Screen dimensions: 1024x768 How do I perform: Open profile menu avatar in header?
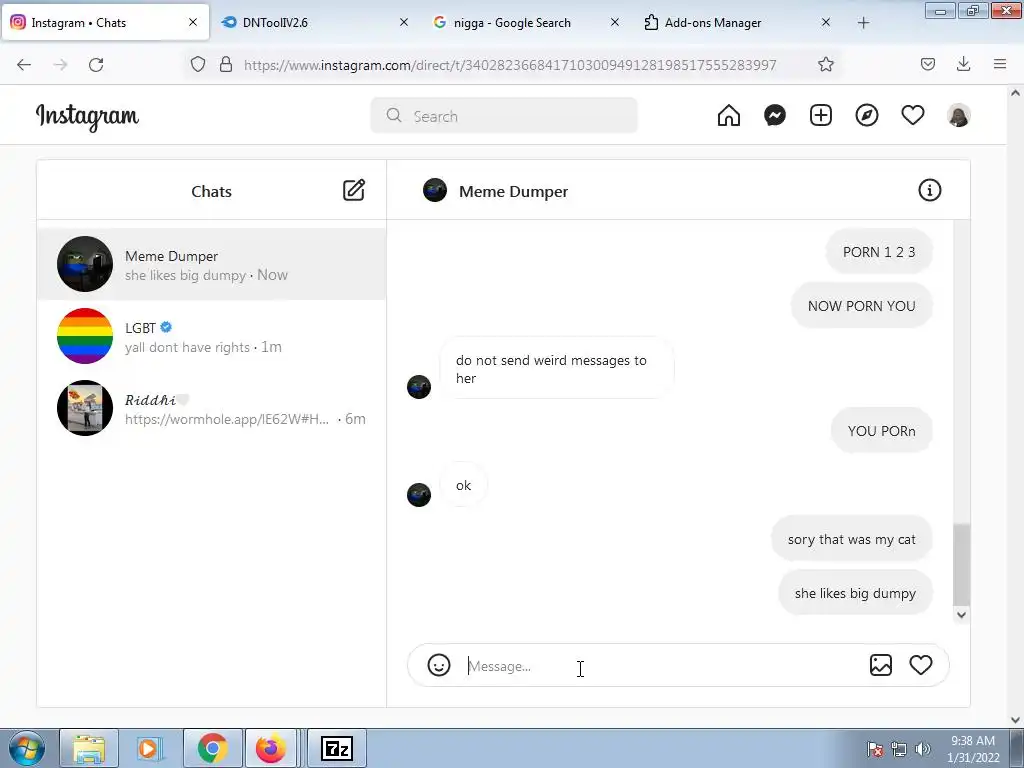pos(959,116)
